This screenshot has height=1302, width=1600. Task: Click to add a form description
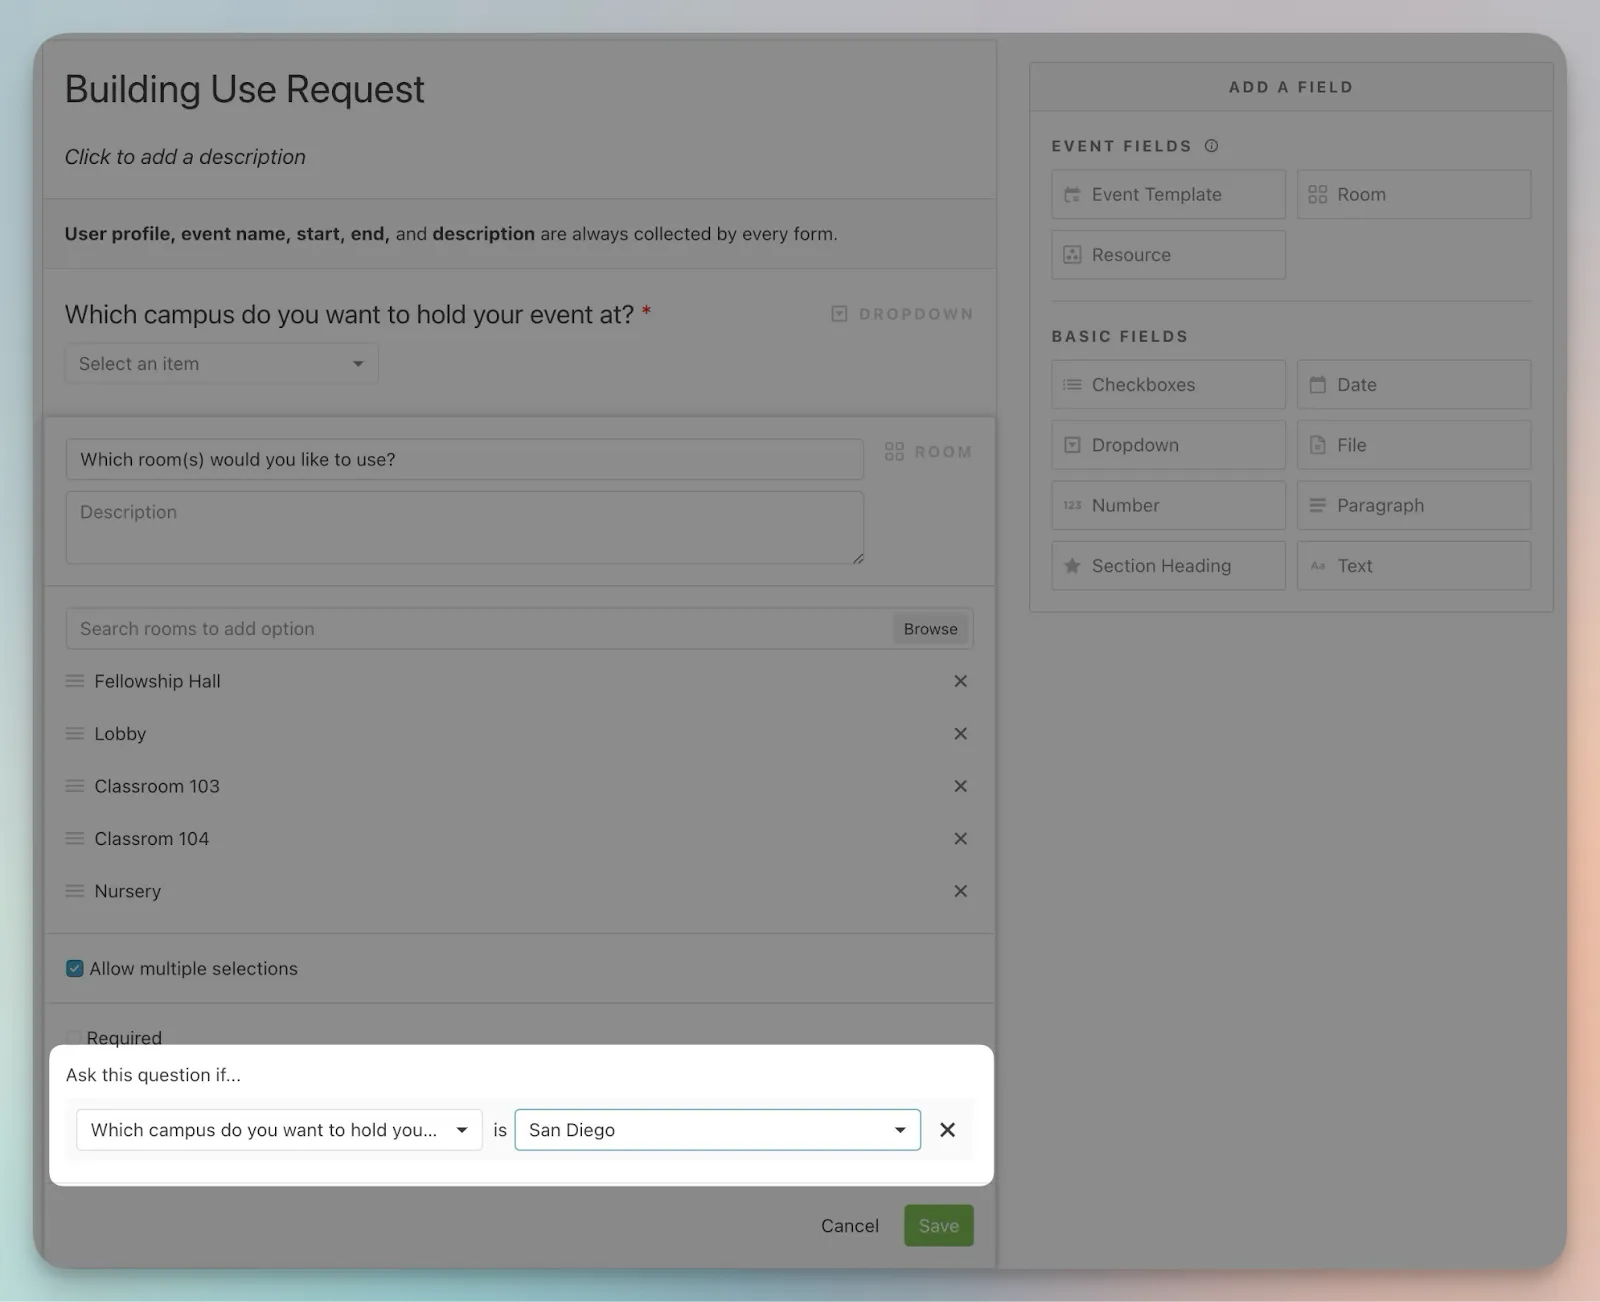(x=185, y=157)
